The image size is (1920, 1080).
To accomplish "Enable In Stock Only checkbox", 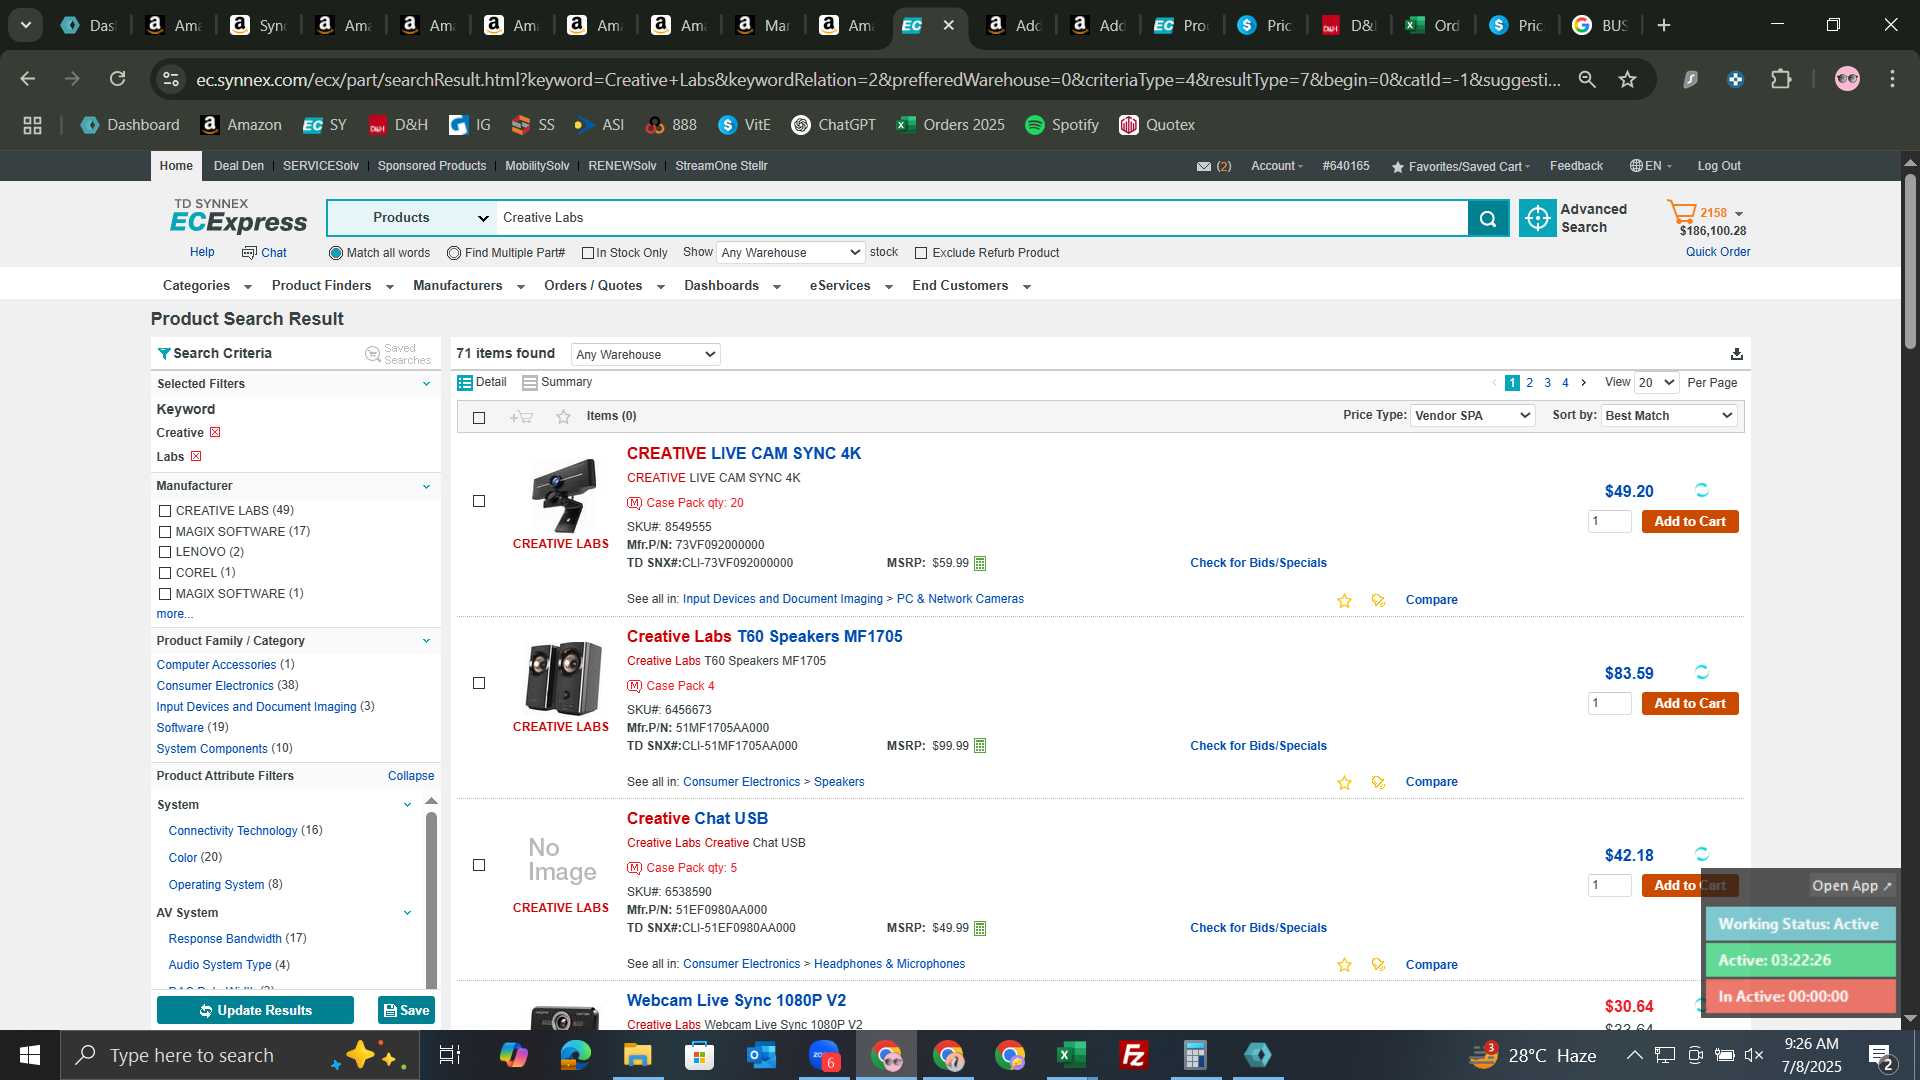I will pos(588,254).
